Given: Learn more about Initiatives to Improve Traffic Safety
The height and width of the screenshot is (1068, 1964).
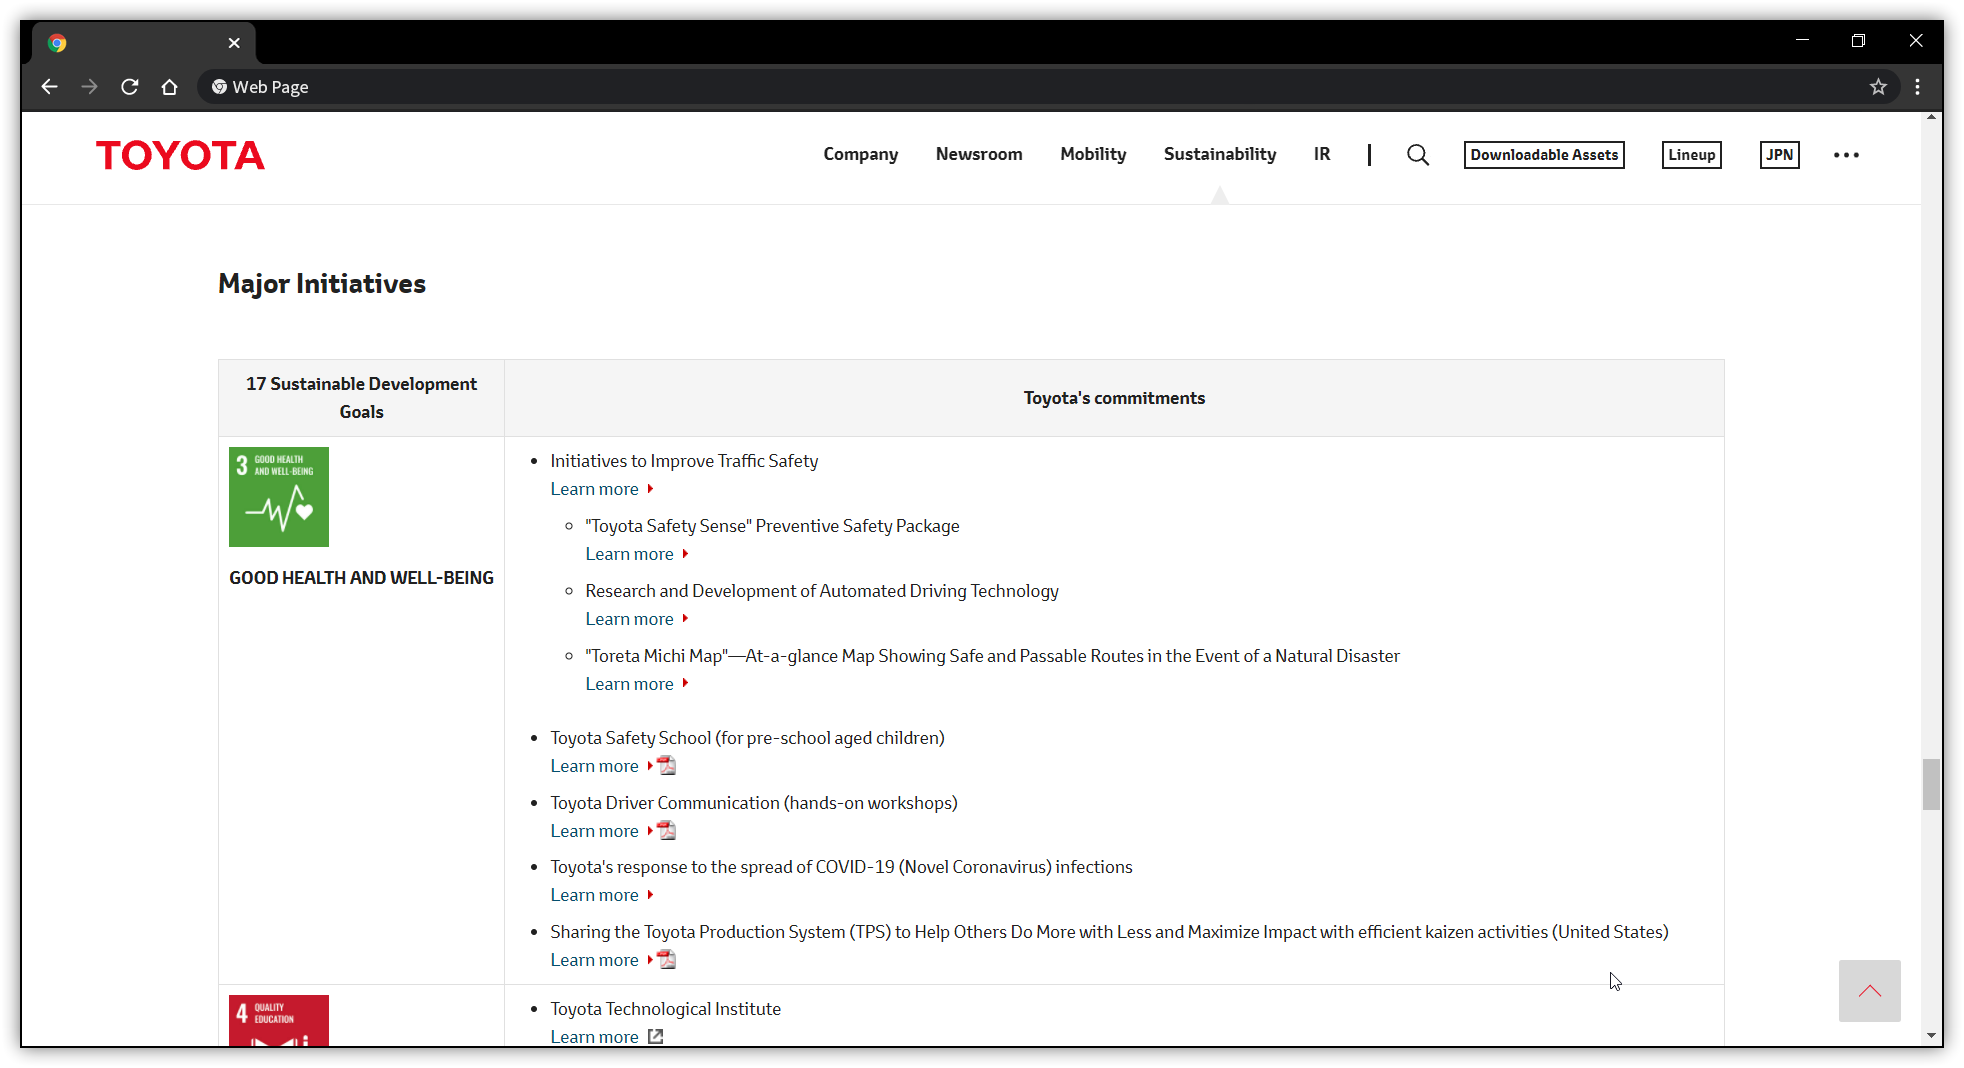Looking at the screenshot, I should click(x=594, y=489).
